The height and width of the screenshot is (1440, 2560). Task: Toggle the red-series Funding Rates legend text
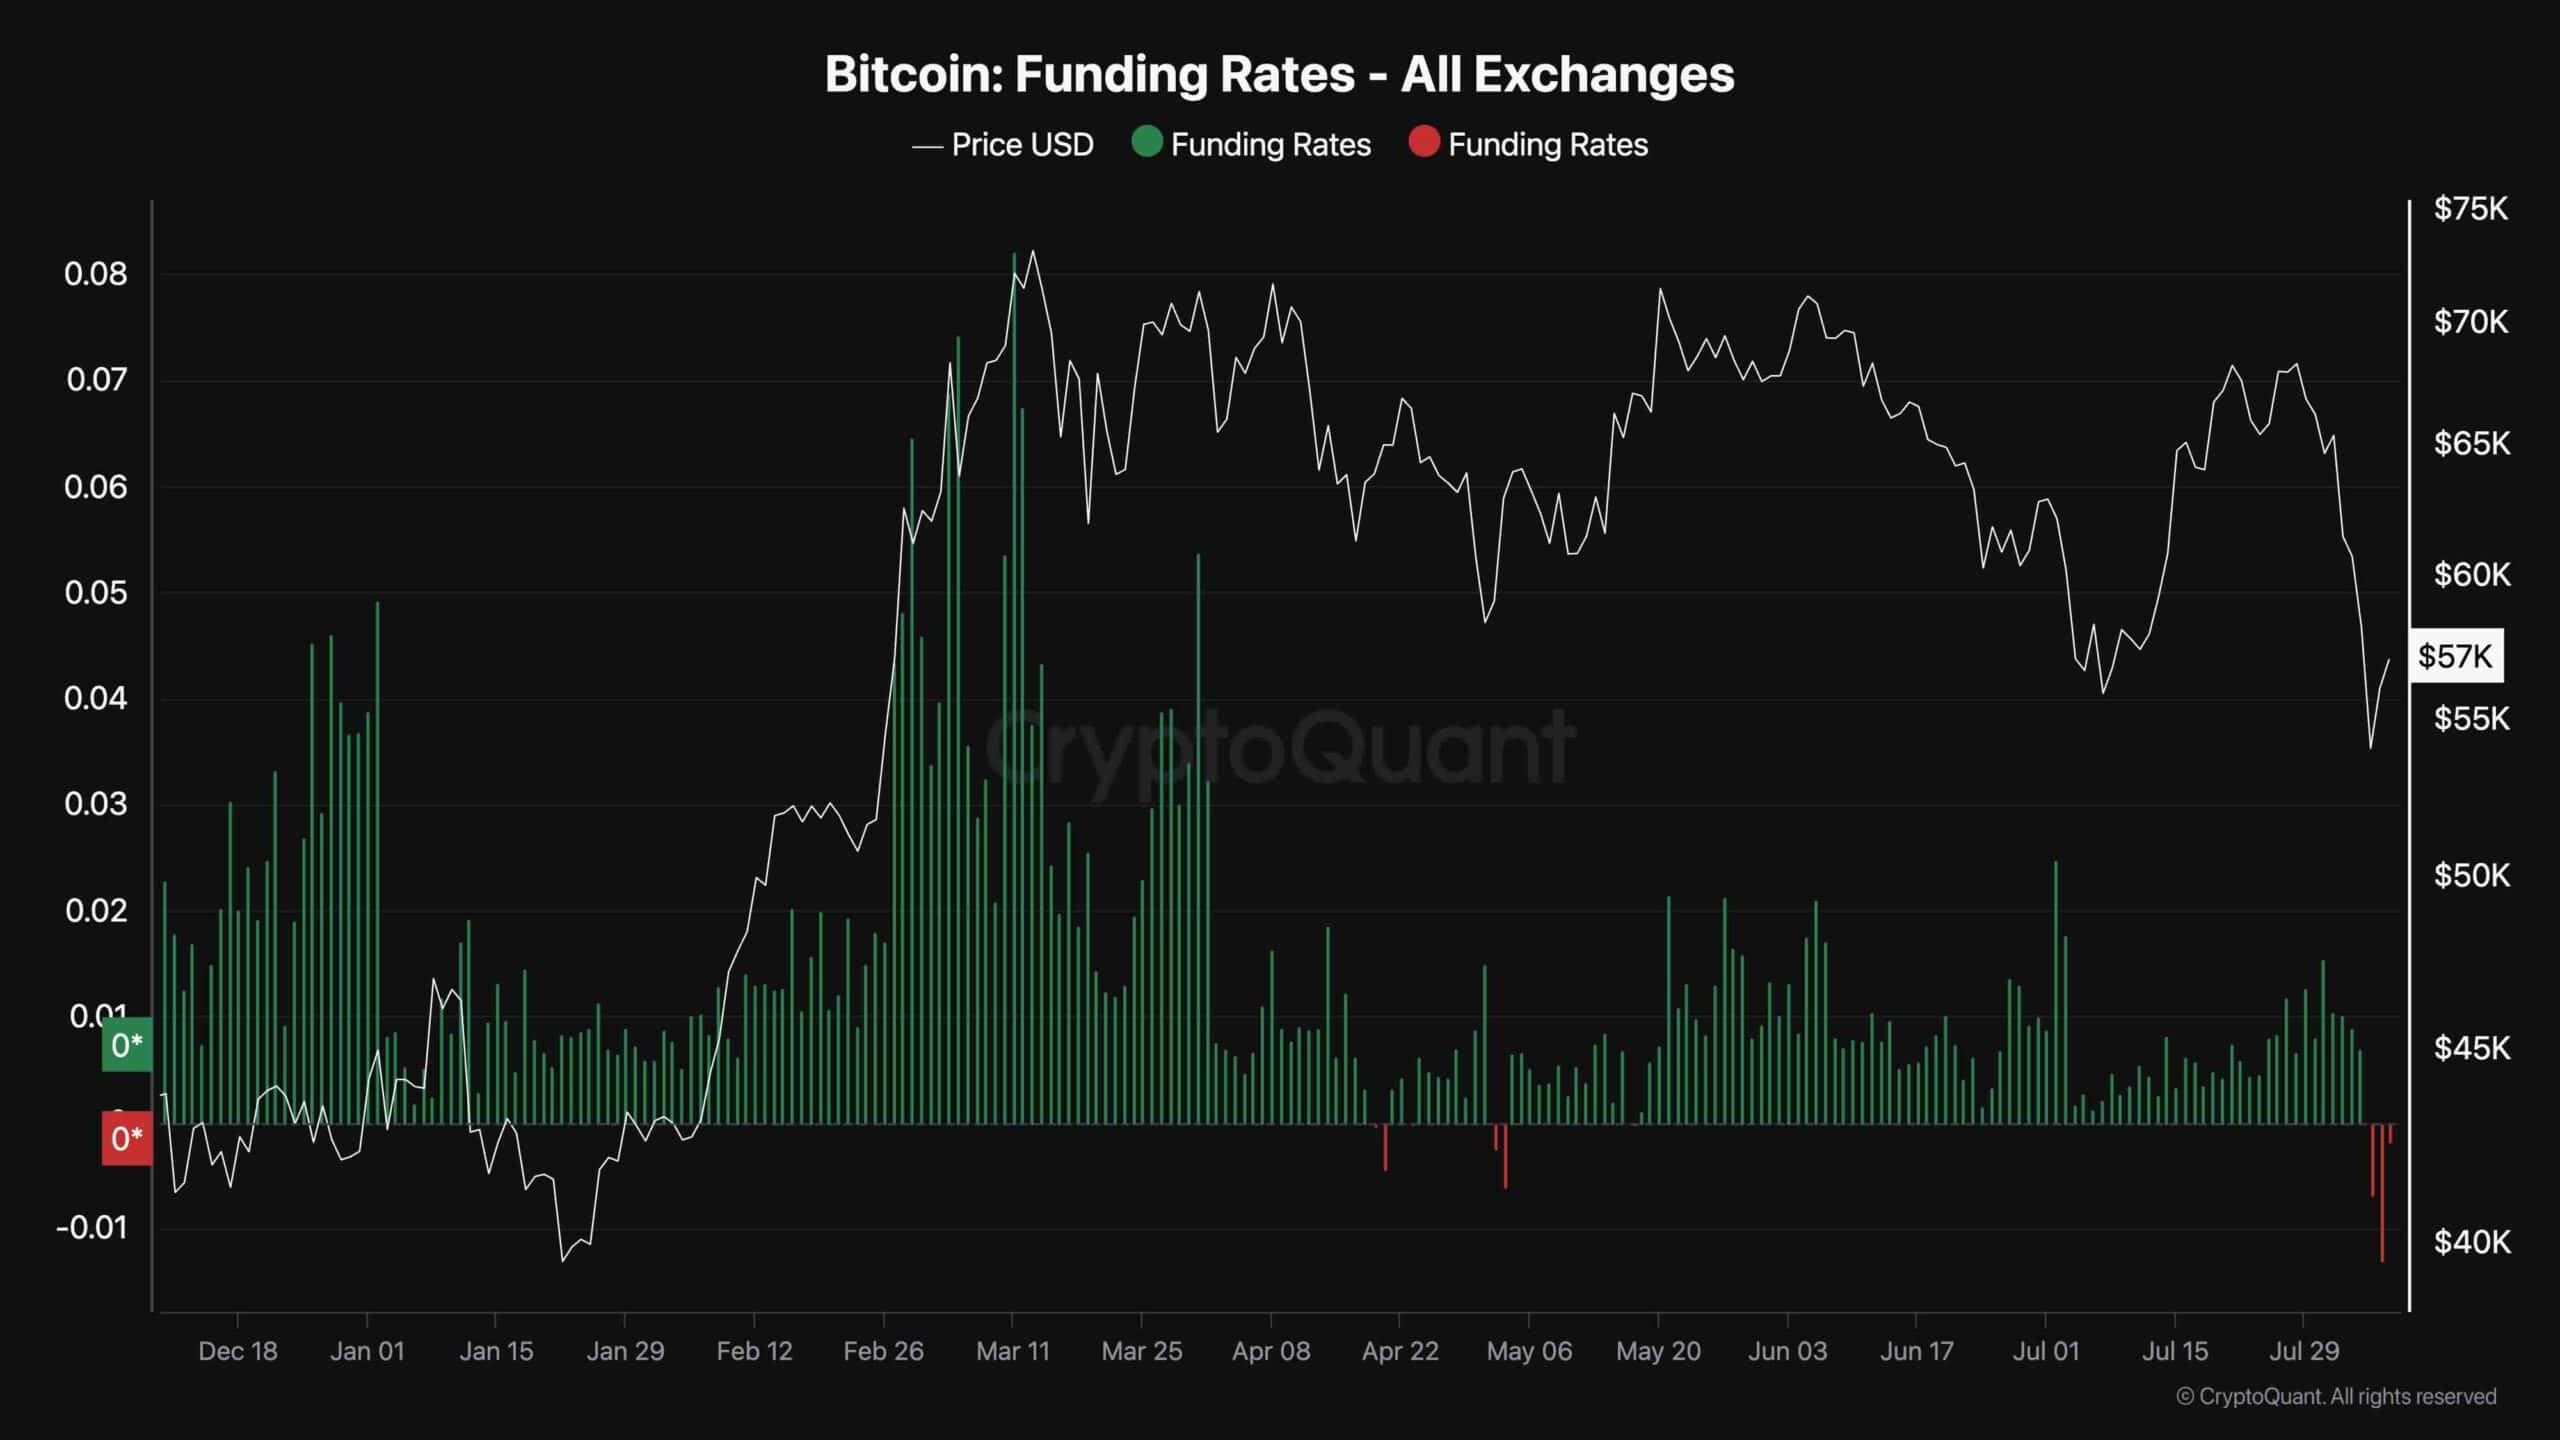(1547, 145)
